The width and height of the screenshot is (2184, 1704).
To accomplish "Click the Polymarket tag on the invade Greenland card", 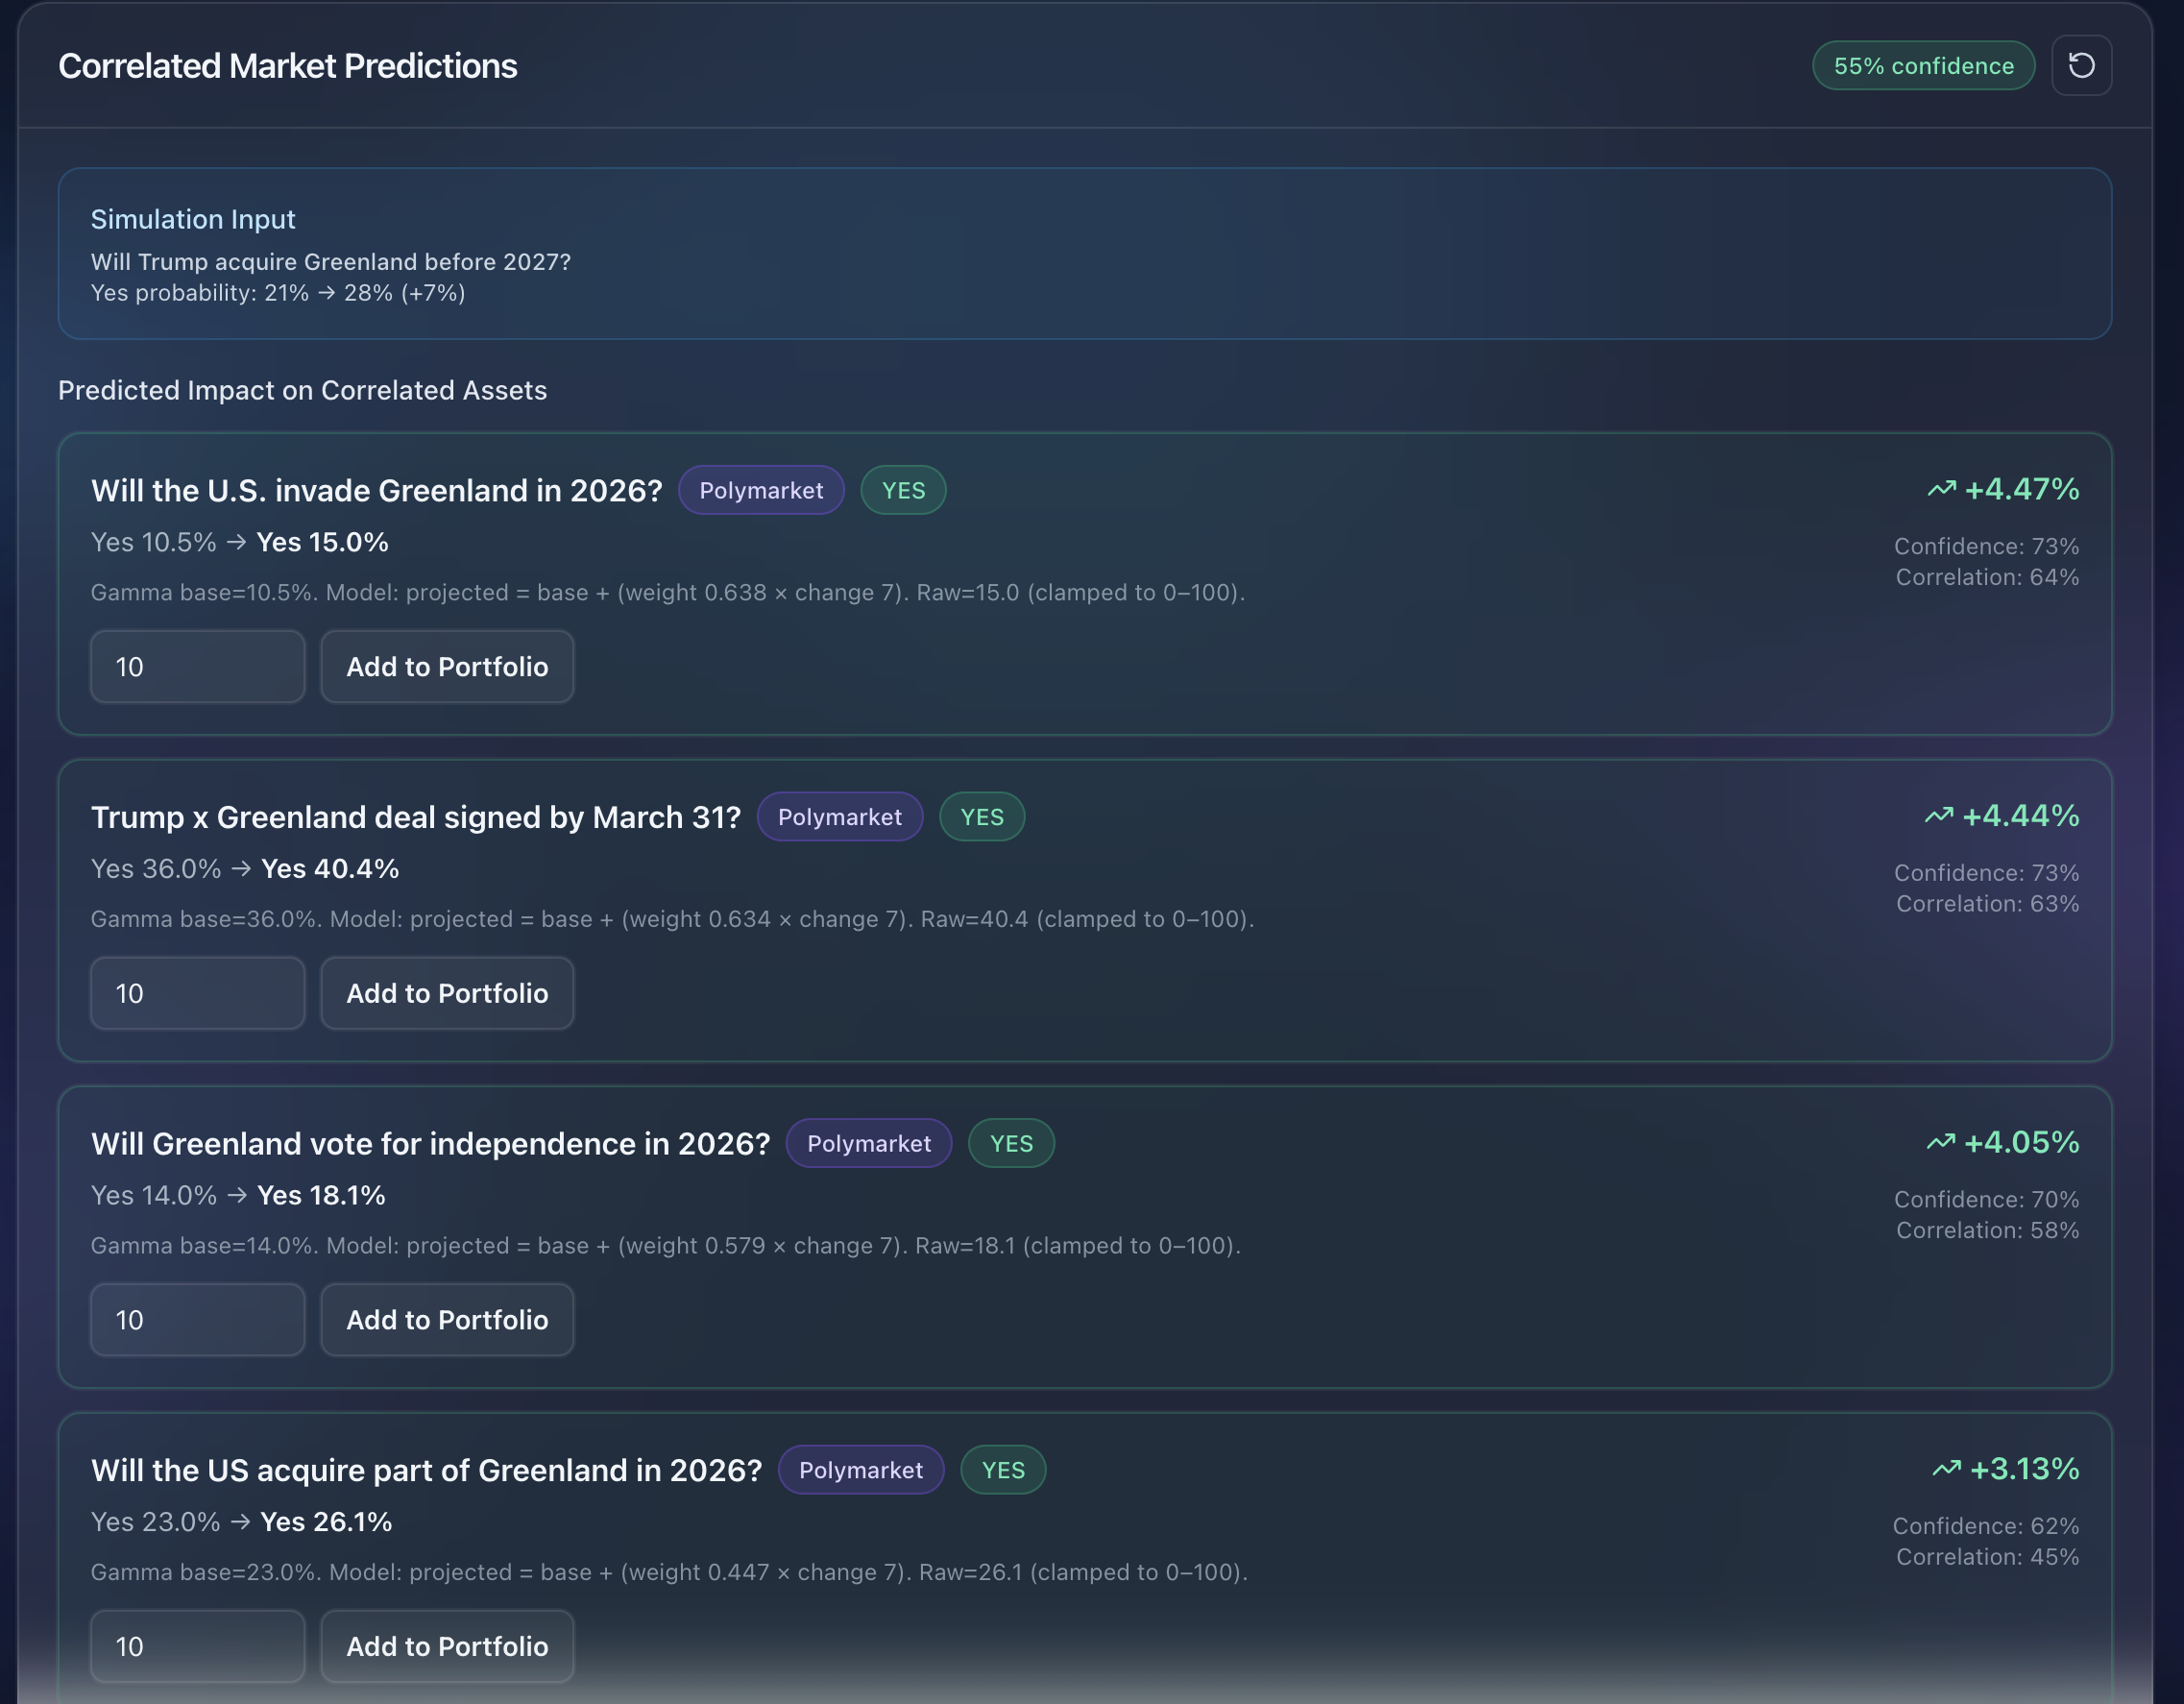I will click(x=761, y=491).
